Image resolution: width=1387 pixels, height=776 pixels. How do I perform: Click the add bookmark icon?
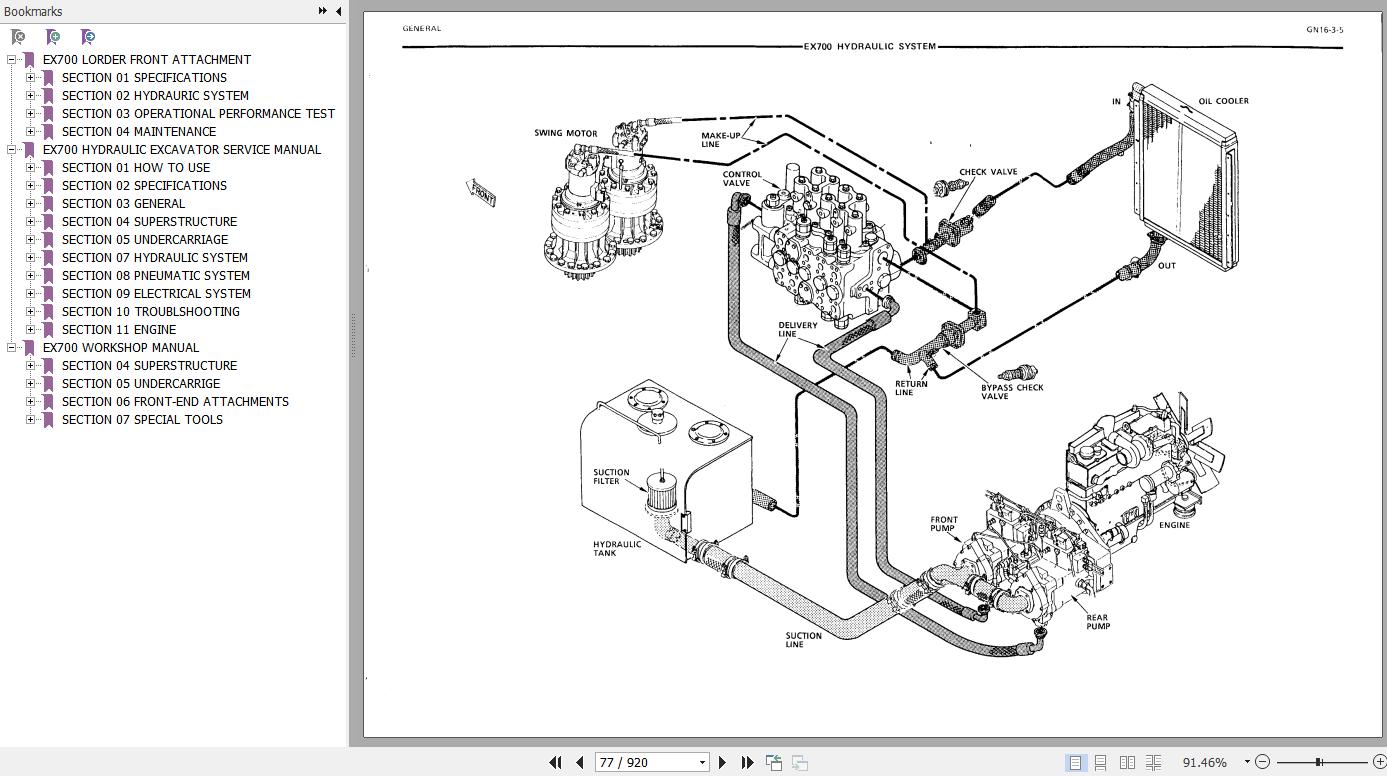[x=53, y=37]
